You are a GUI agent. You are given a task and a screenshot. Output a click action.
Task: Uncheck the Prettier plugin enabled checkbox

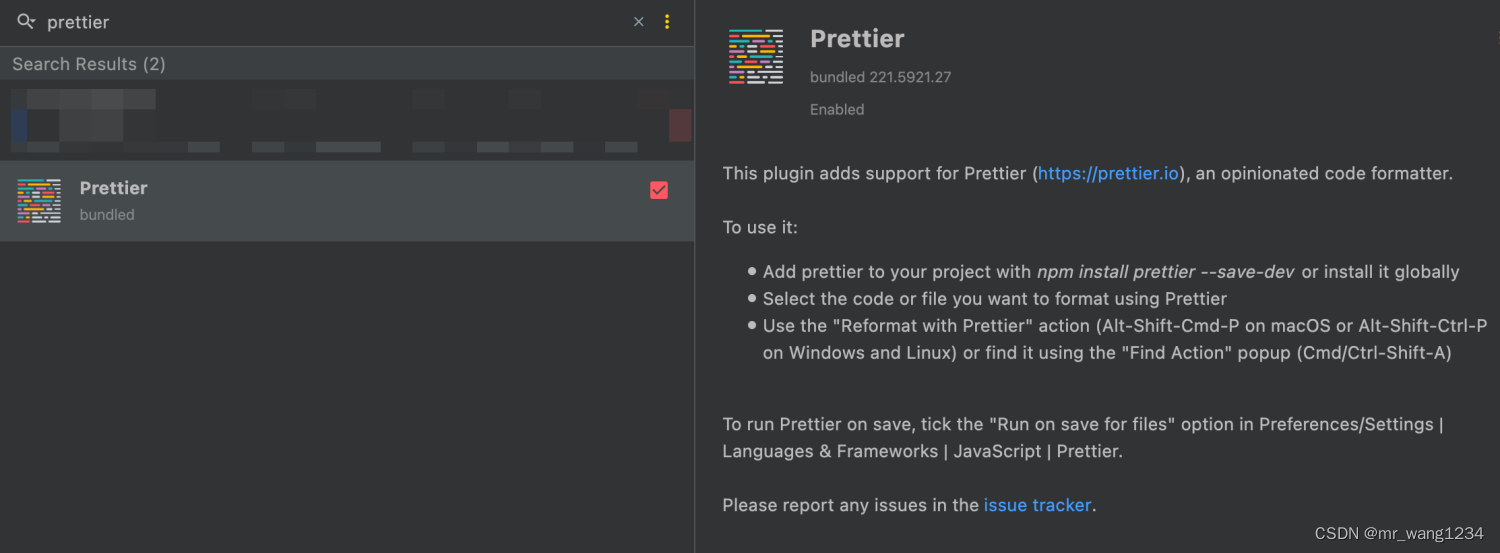point(659,190)
